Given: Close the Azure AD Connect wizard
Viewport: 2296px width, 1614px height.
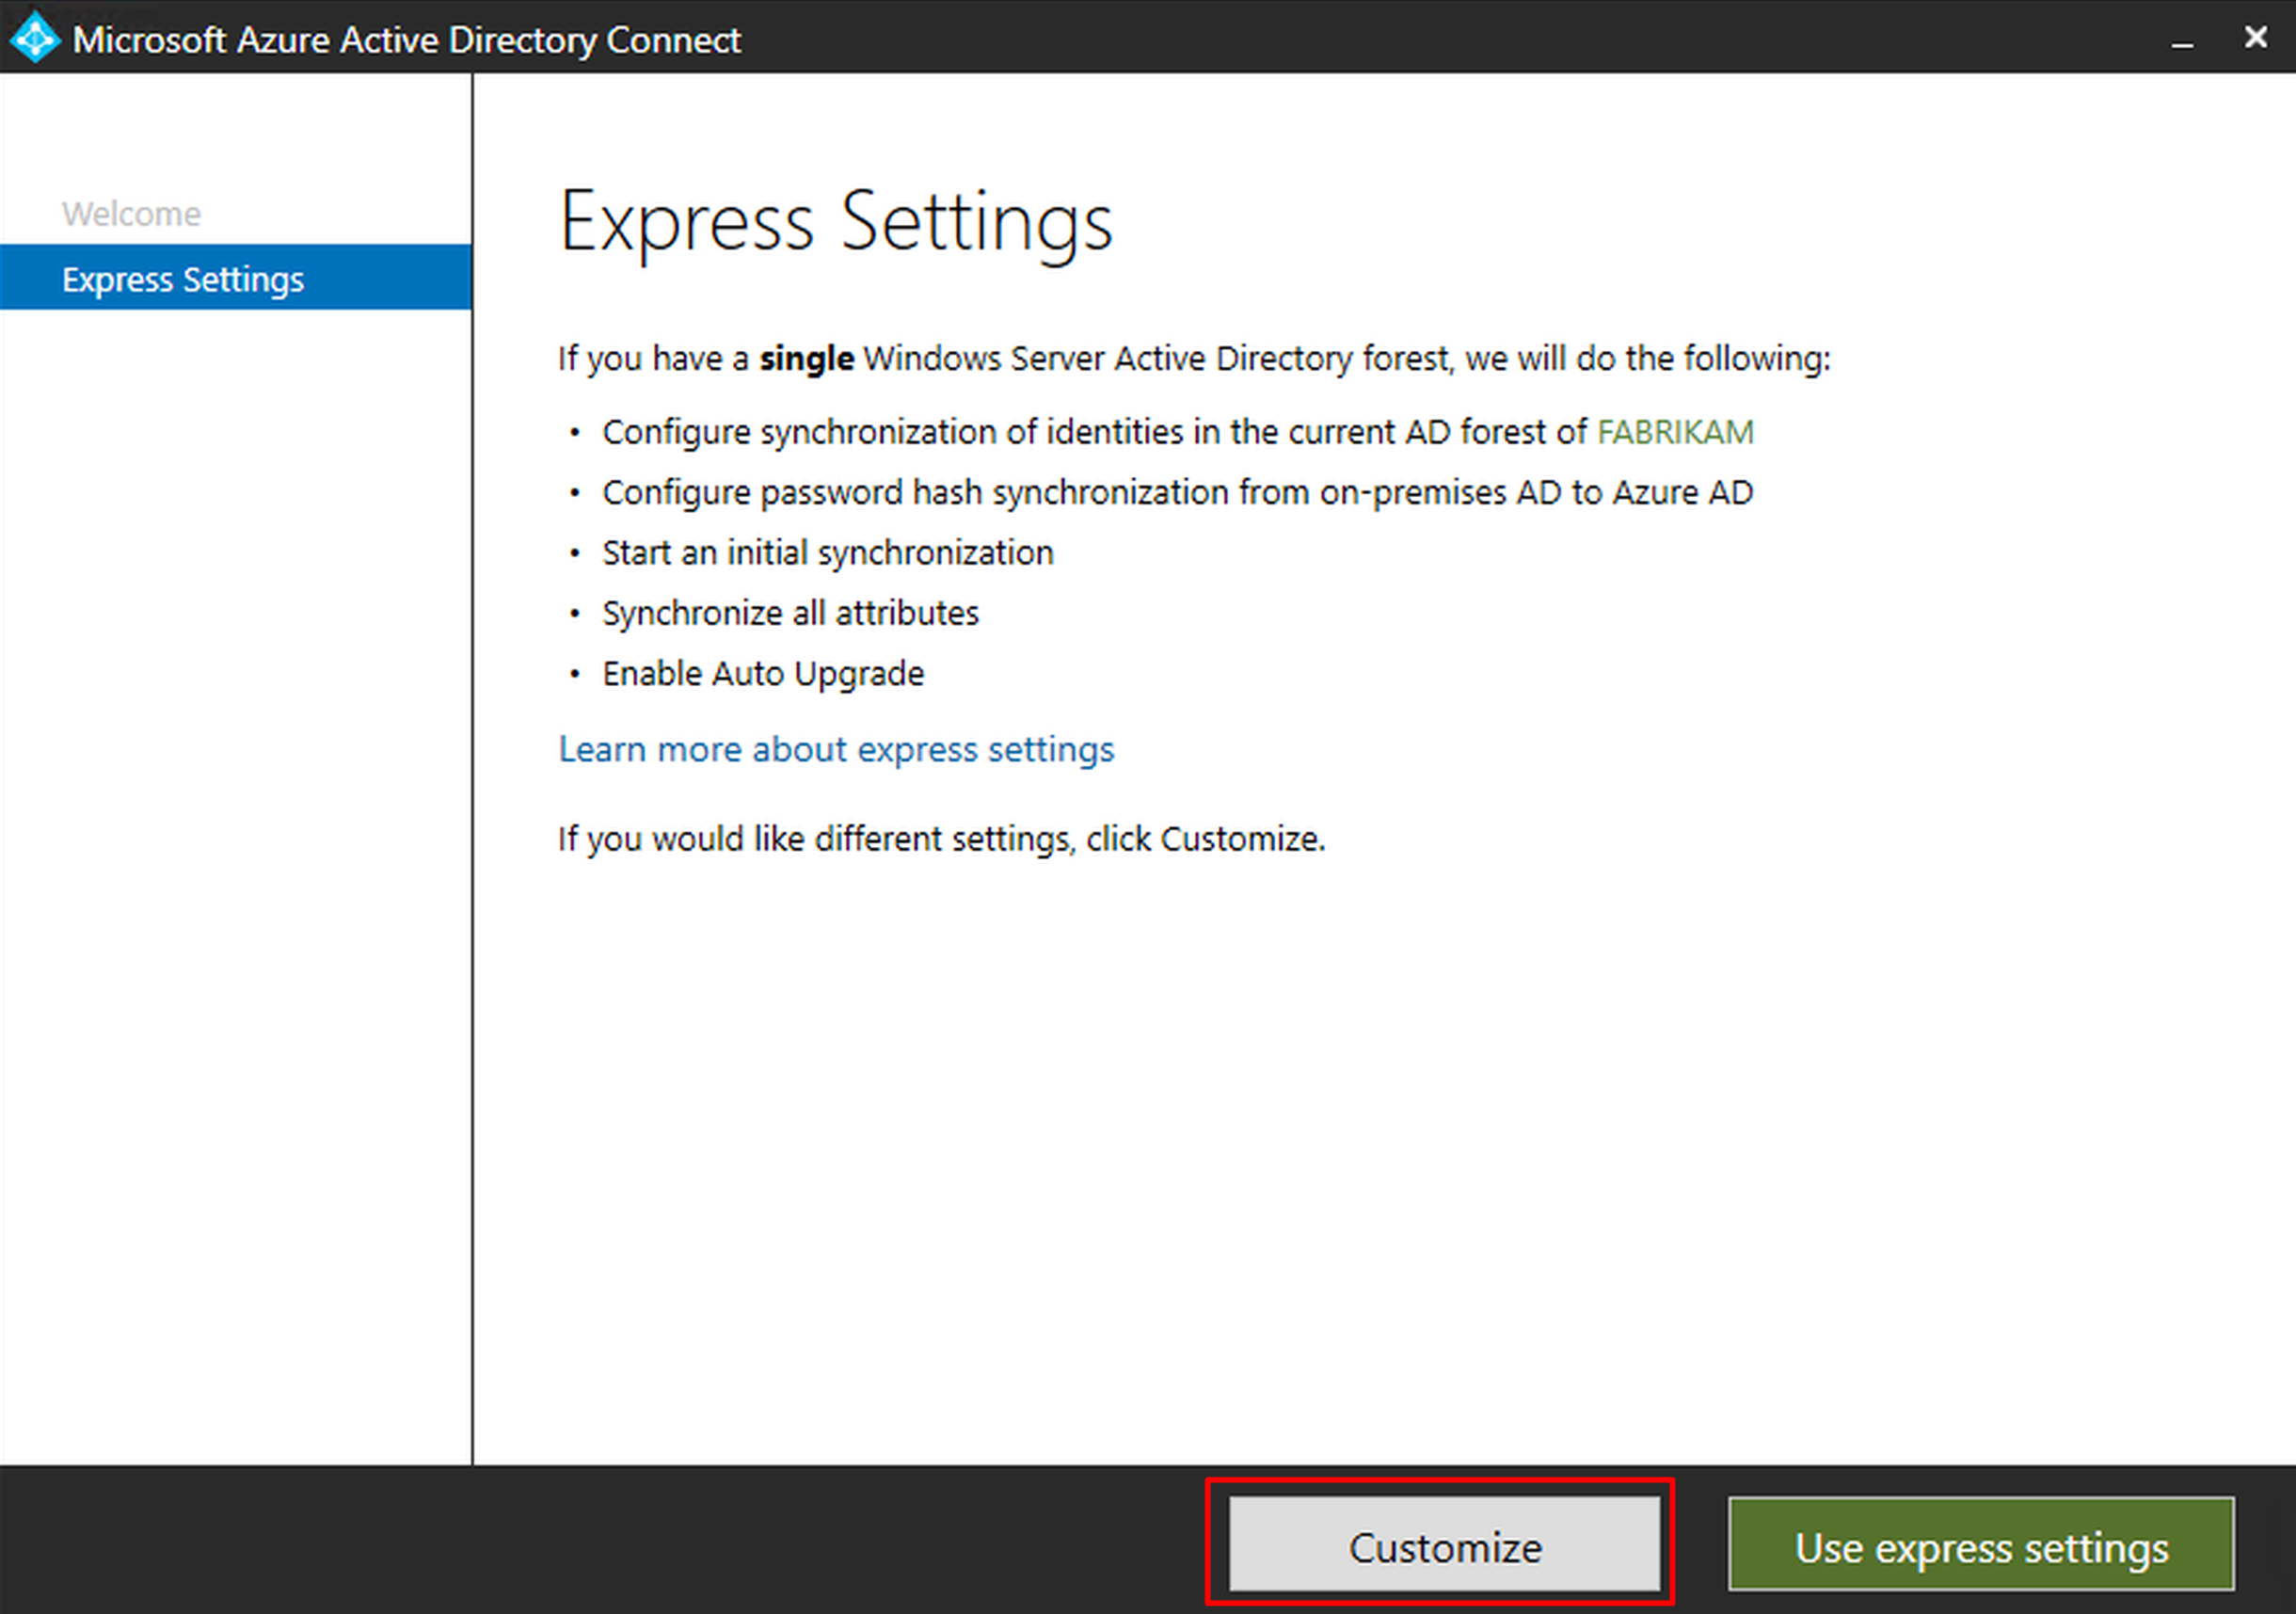Looking at the screenshot, I should tap(2255, 38).
